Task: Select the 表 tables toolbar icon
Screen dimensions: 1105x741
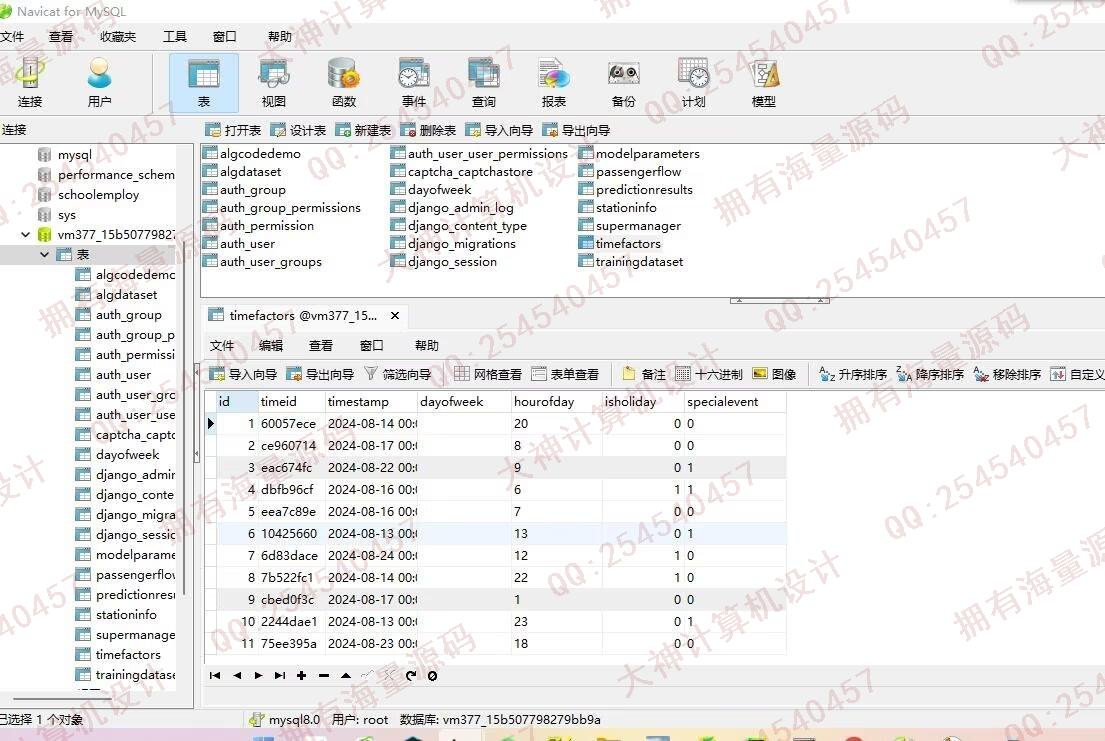Action: 204,82
